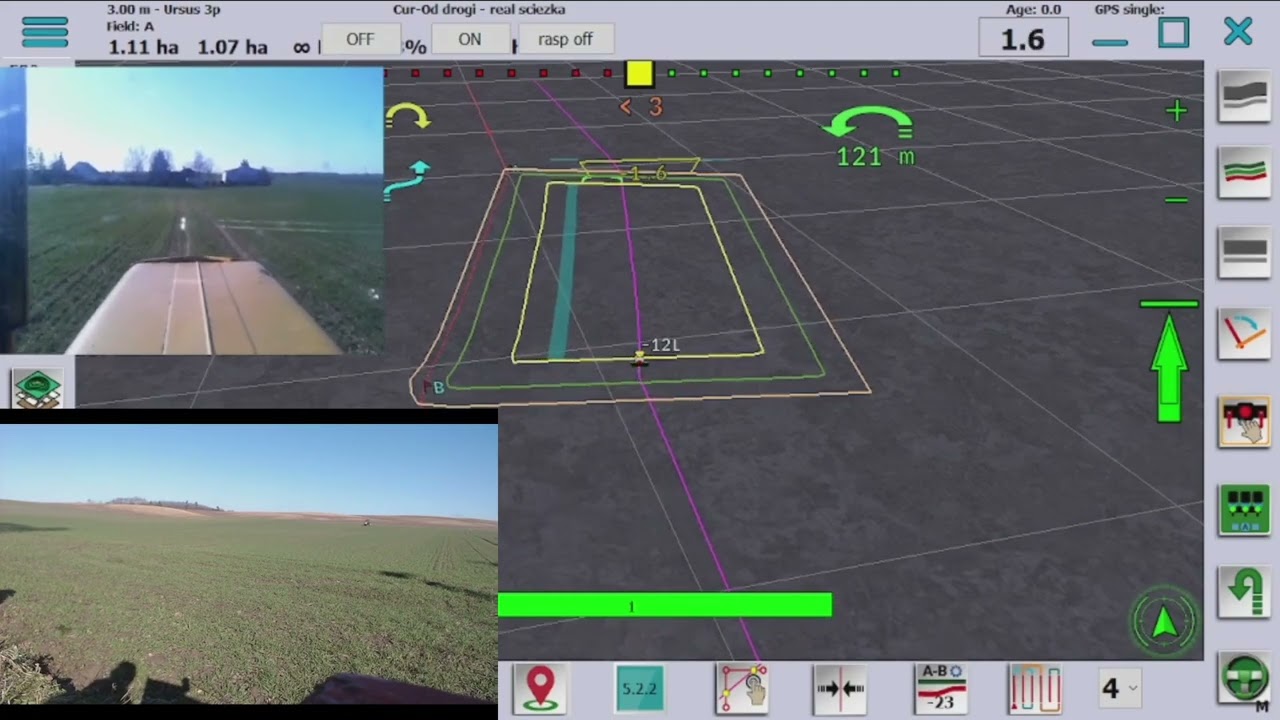The image size is (1280, 720).
Task: Open the tram lines angle tool
Action: pyautogui.click(x=1244, y=335)
